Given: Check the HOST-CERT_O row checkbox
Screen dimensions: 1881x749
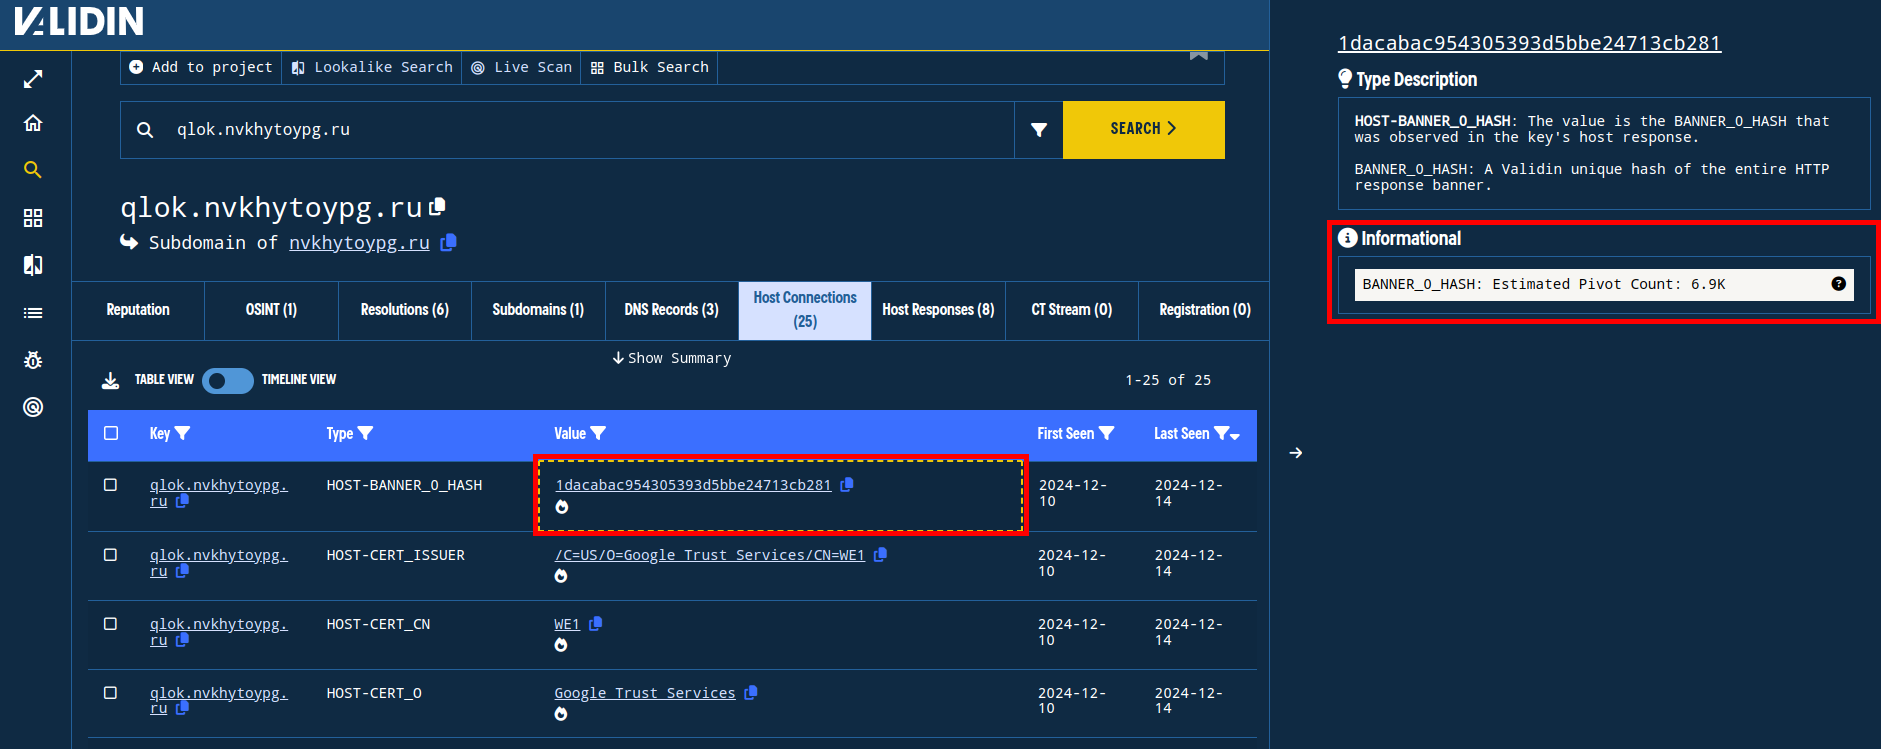Looking at the screenshot, I should click(111, 693).
